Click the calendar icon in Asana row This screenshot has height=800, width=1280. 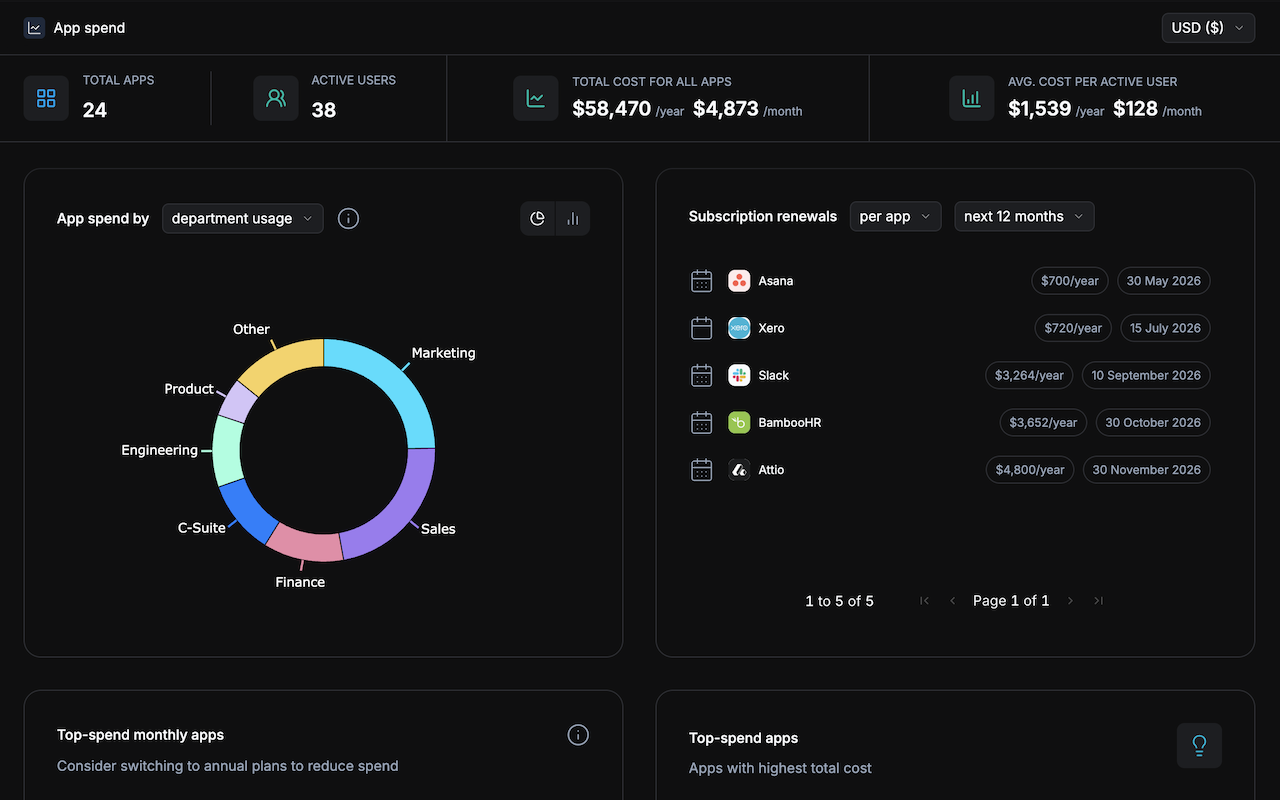pos(702,281)
